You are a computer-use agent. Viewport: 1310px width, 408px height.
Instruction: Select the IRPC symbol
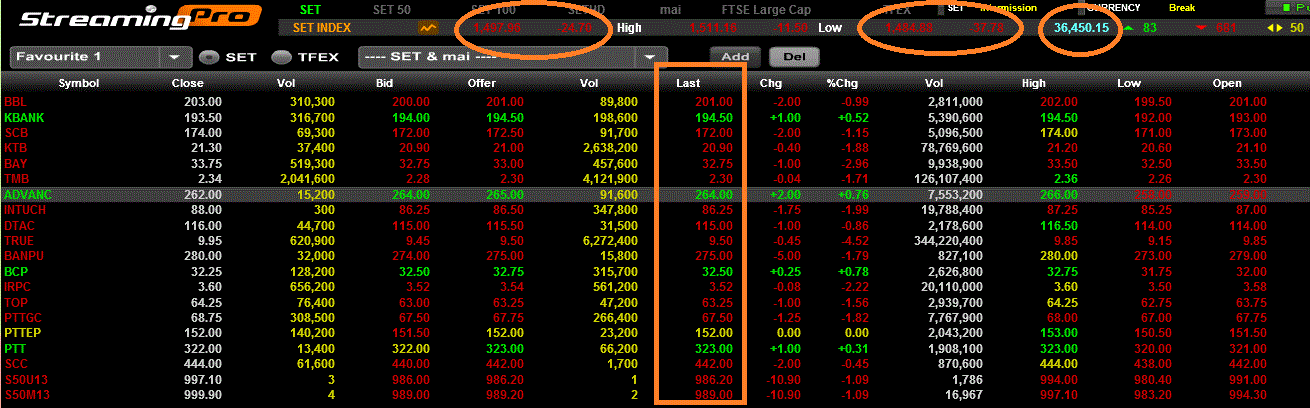coord(18,287)
